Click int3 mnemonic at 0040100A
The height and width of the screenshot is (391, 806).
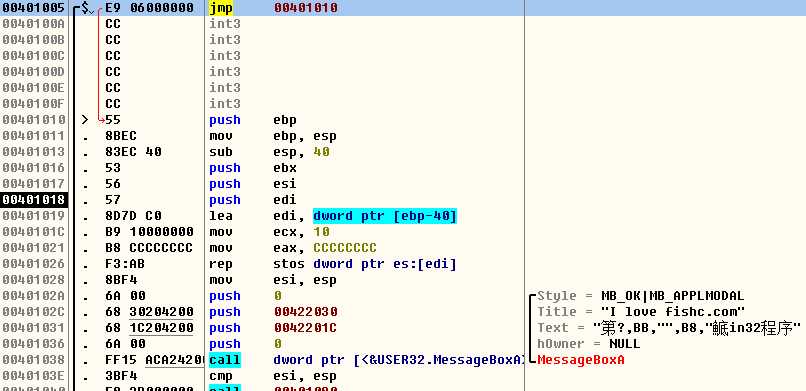[x=225, y=24]
